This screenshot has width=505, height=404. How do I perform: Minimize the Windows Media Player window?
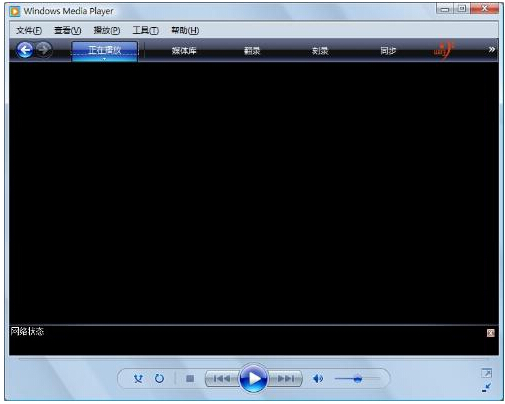(x=445, y=9)
